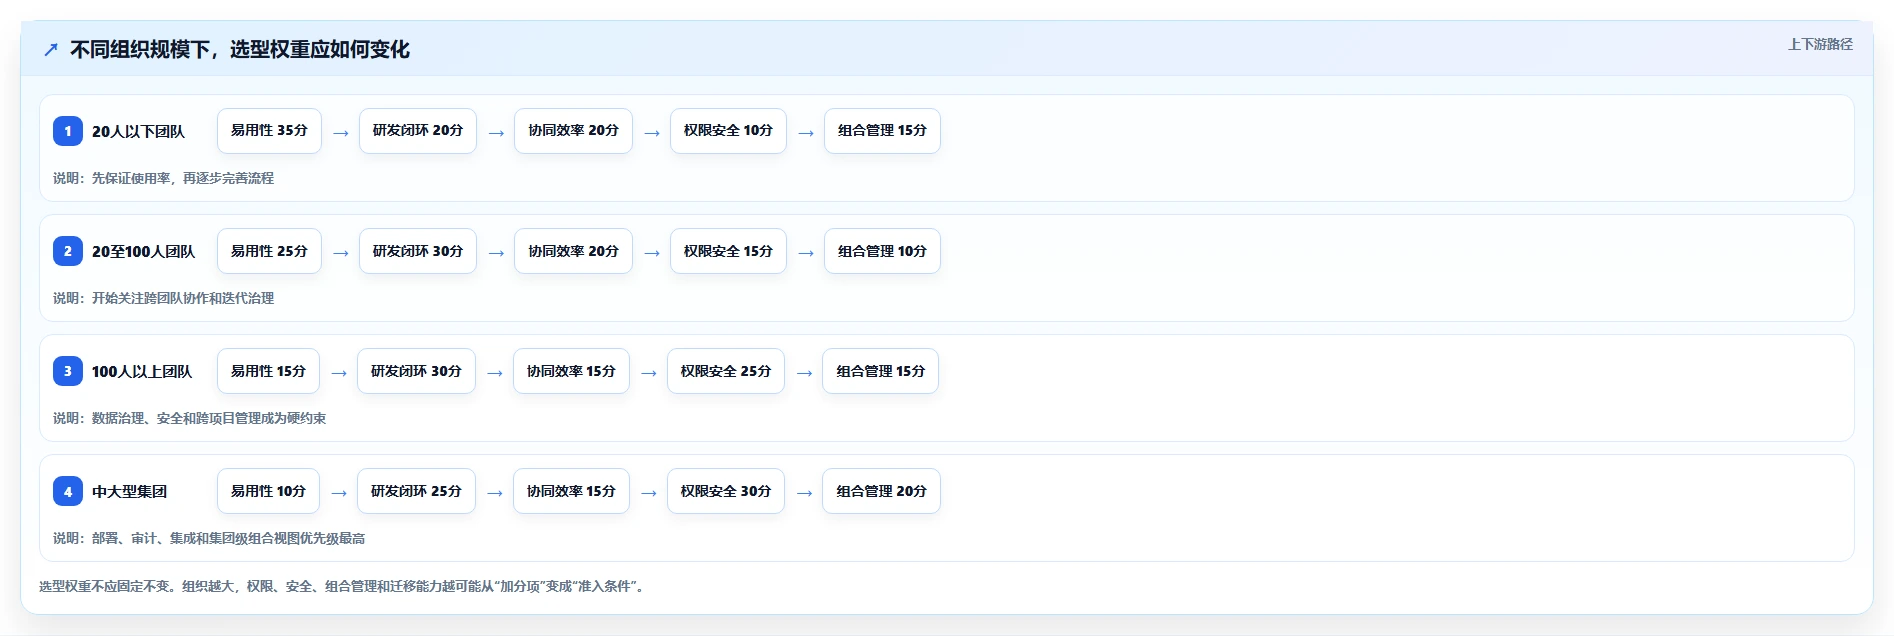This screenshot has height=636, width=1894.
Task: Click the 20至100人团队 row label
Action: coord(143,251)
